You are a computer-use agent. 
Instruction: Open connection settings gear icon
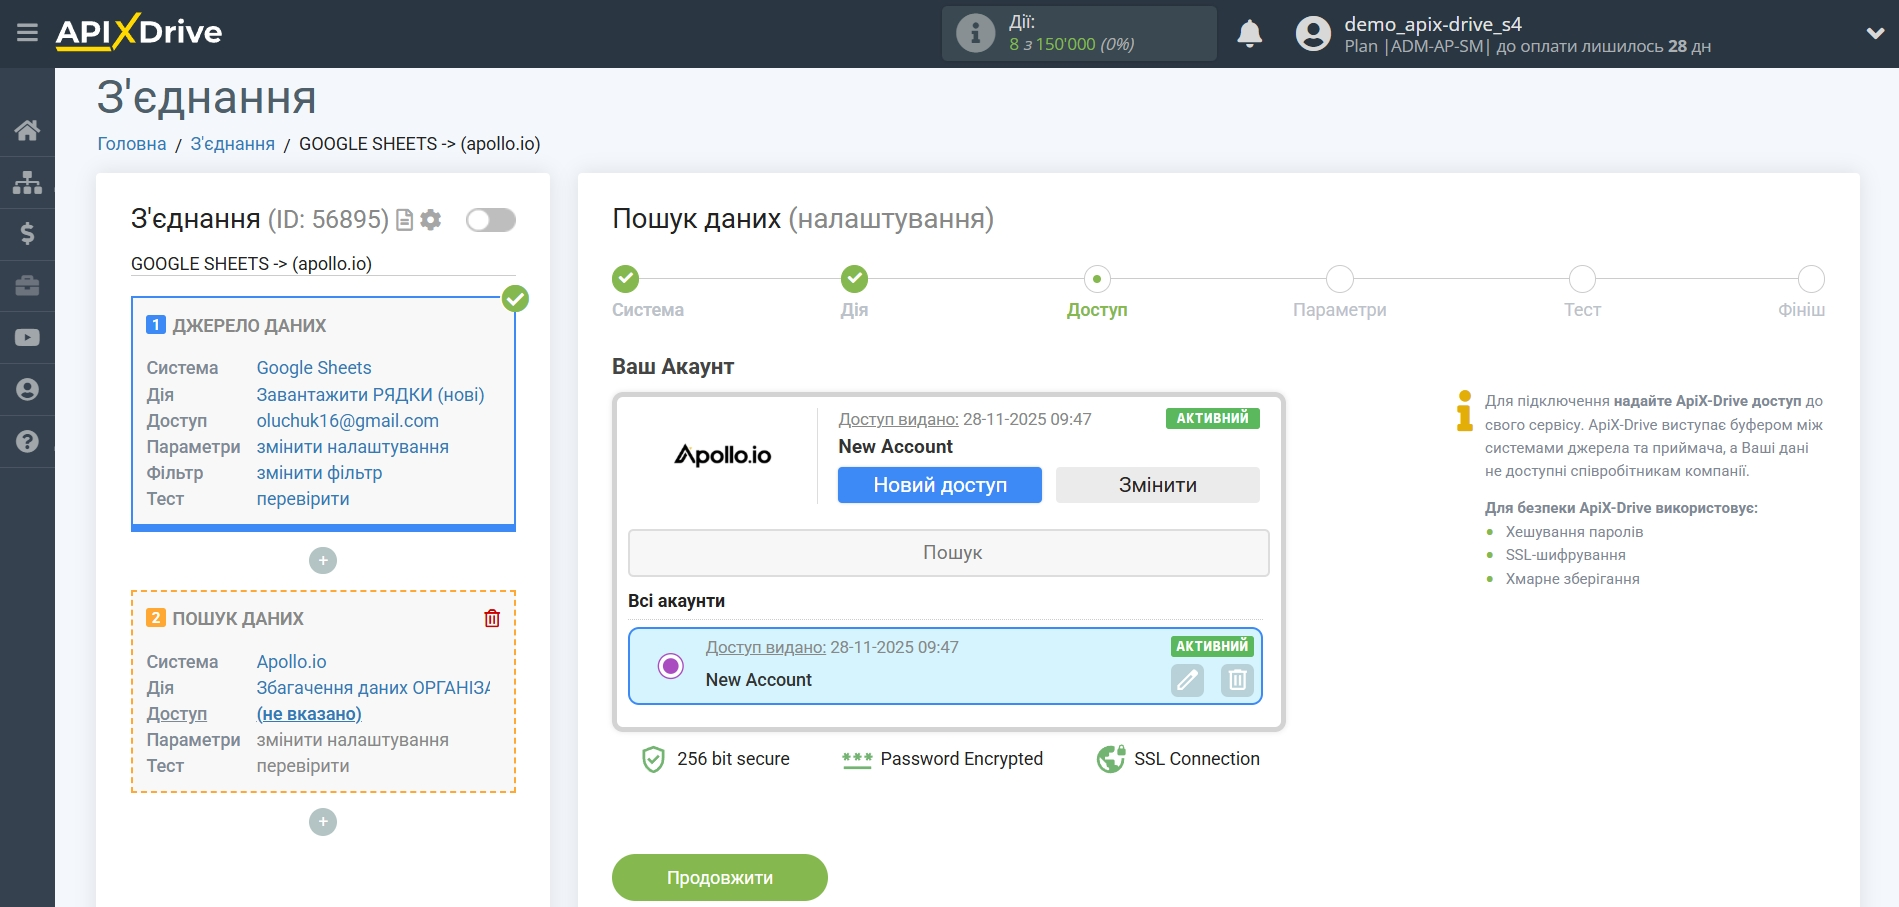tap(432, 220)
